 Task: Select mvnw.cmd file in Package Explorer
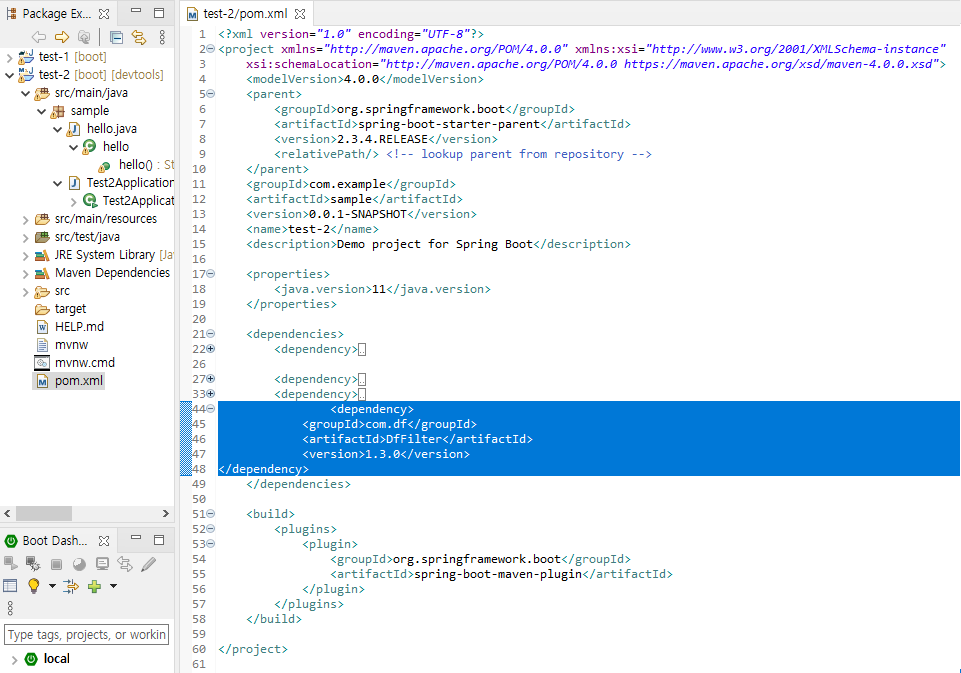(x=85, y=363)
